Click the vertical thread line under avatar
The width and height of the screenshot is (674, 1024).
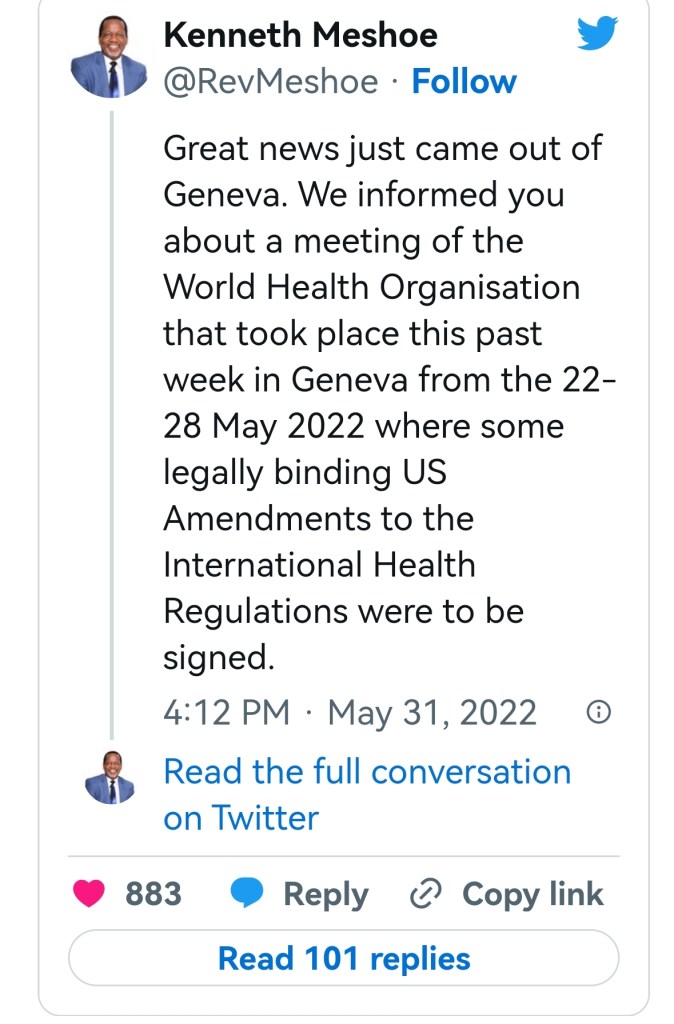coord(111,420)
